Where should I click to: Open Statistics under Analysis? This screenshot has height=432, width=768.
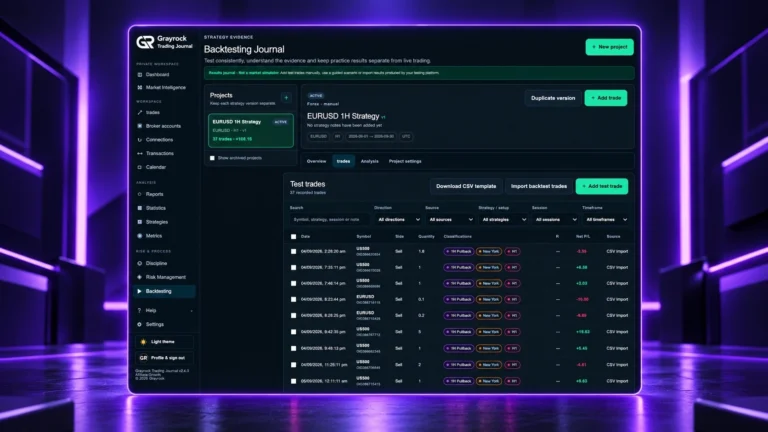156,208
